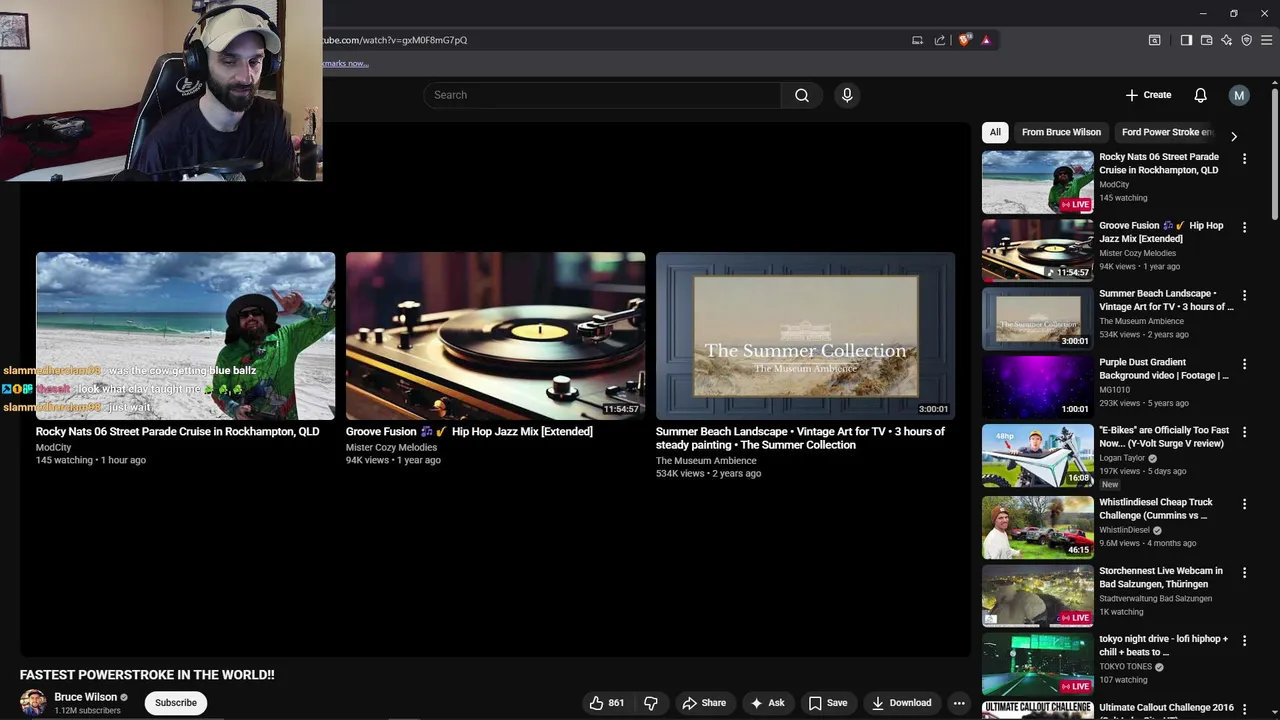Click Bruce Wilson channel name
Image resolution: width=1280 pixels, height=720 pixels.
coord(86,697)
